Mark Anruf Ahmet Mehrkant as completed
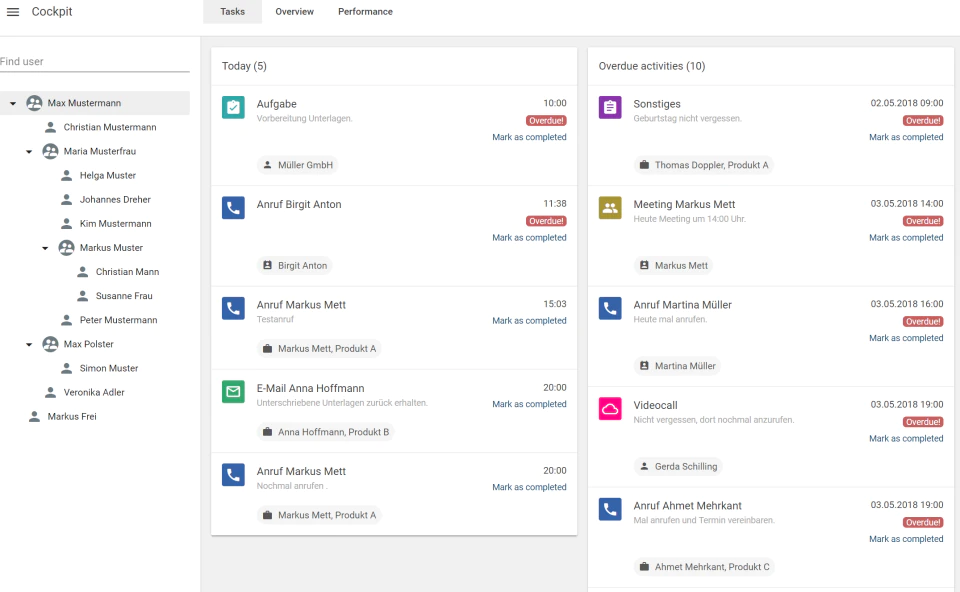The height and width of the screenshot is (592, 960). click(x=906, y=539)
